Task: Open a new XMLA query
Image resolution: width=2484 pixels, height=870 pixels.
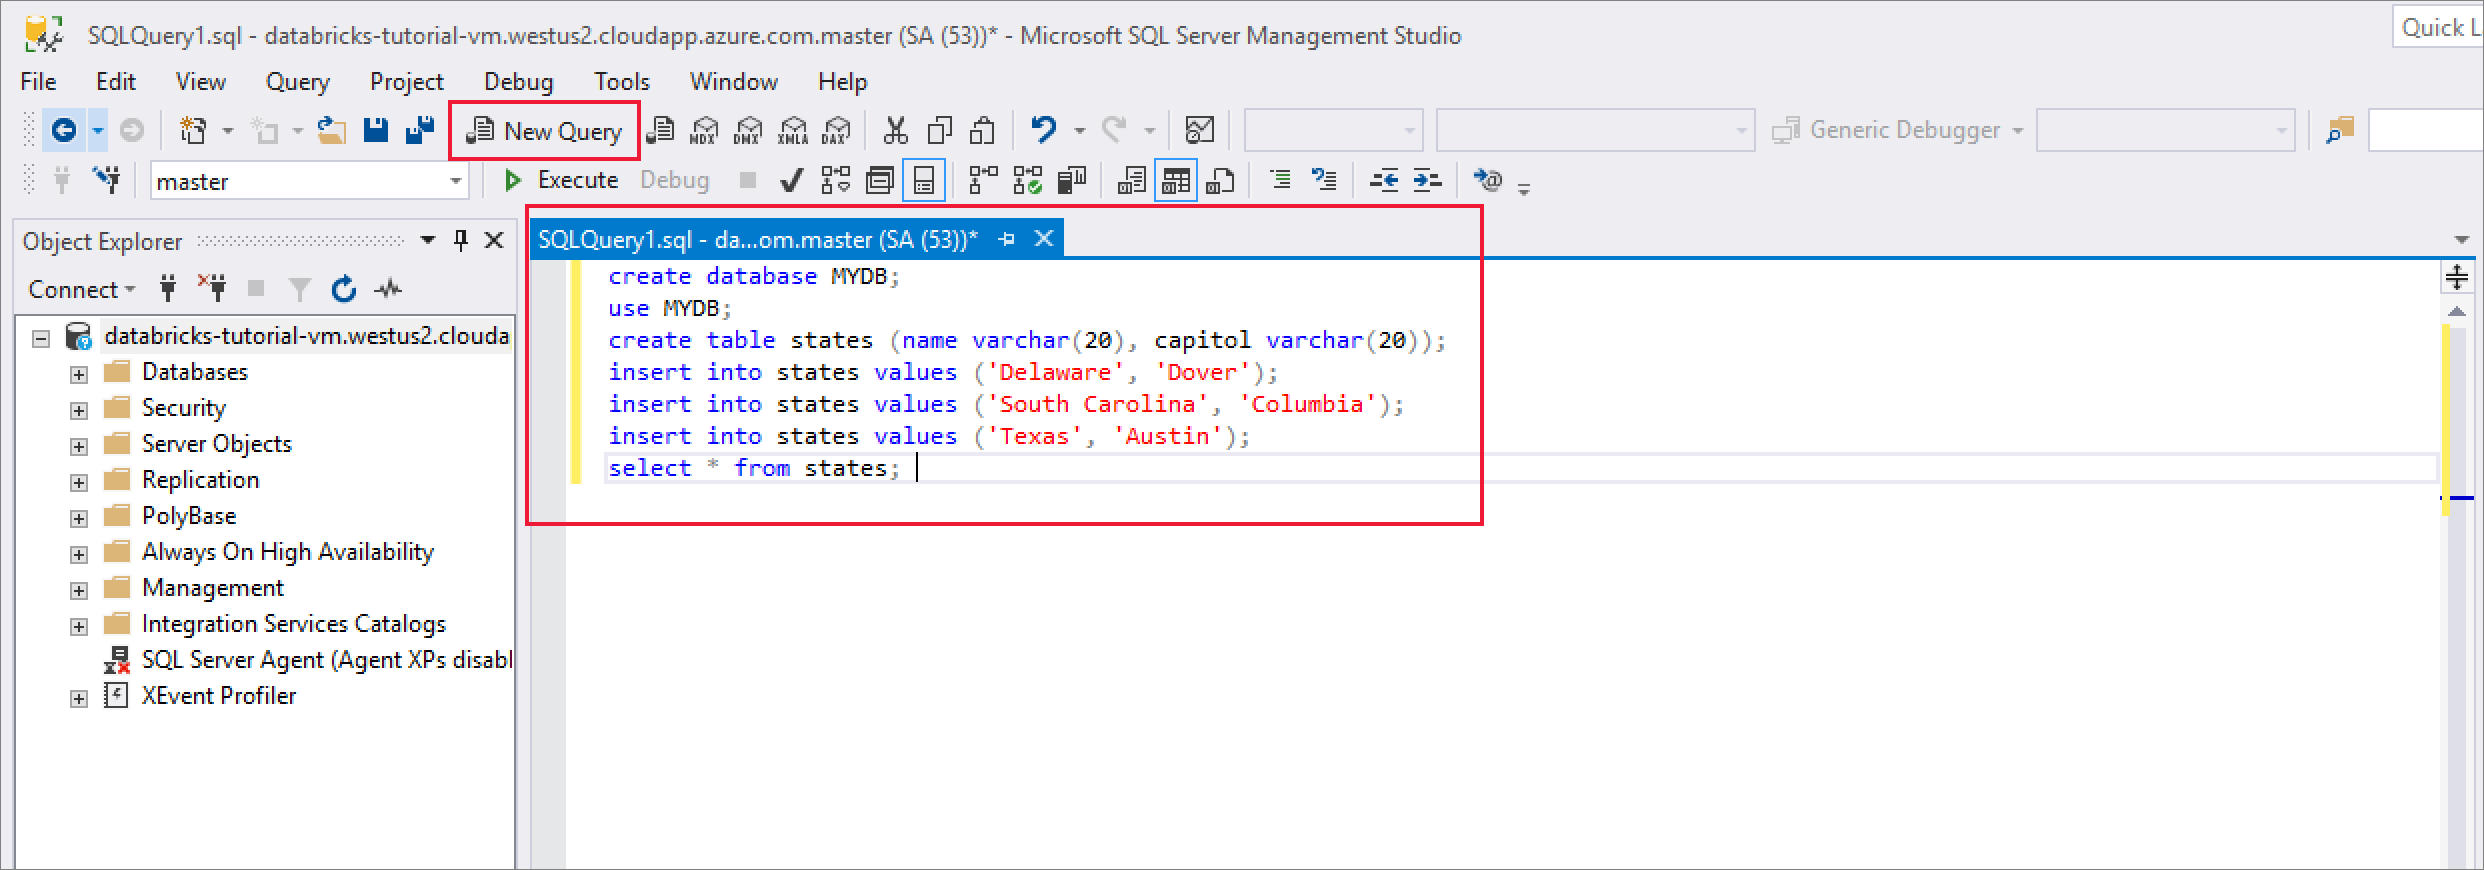Action: point(792,130)
